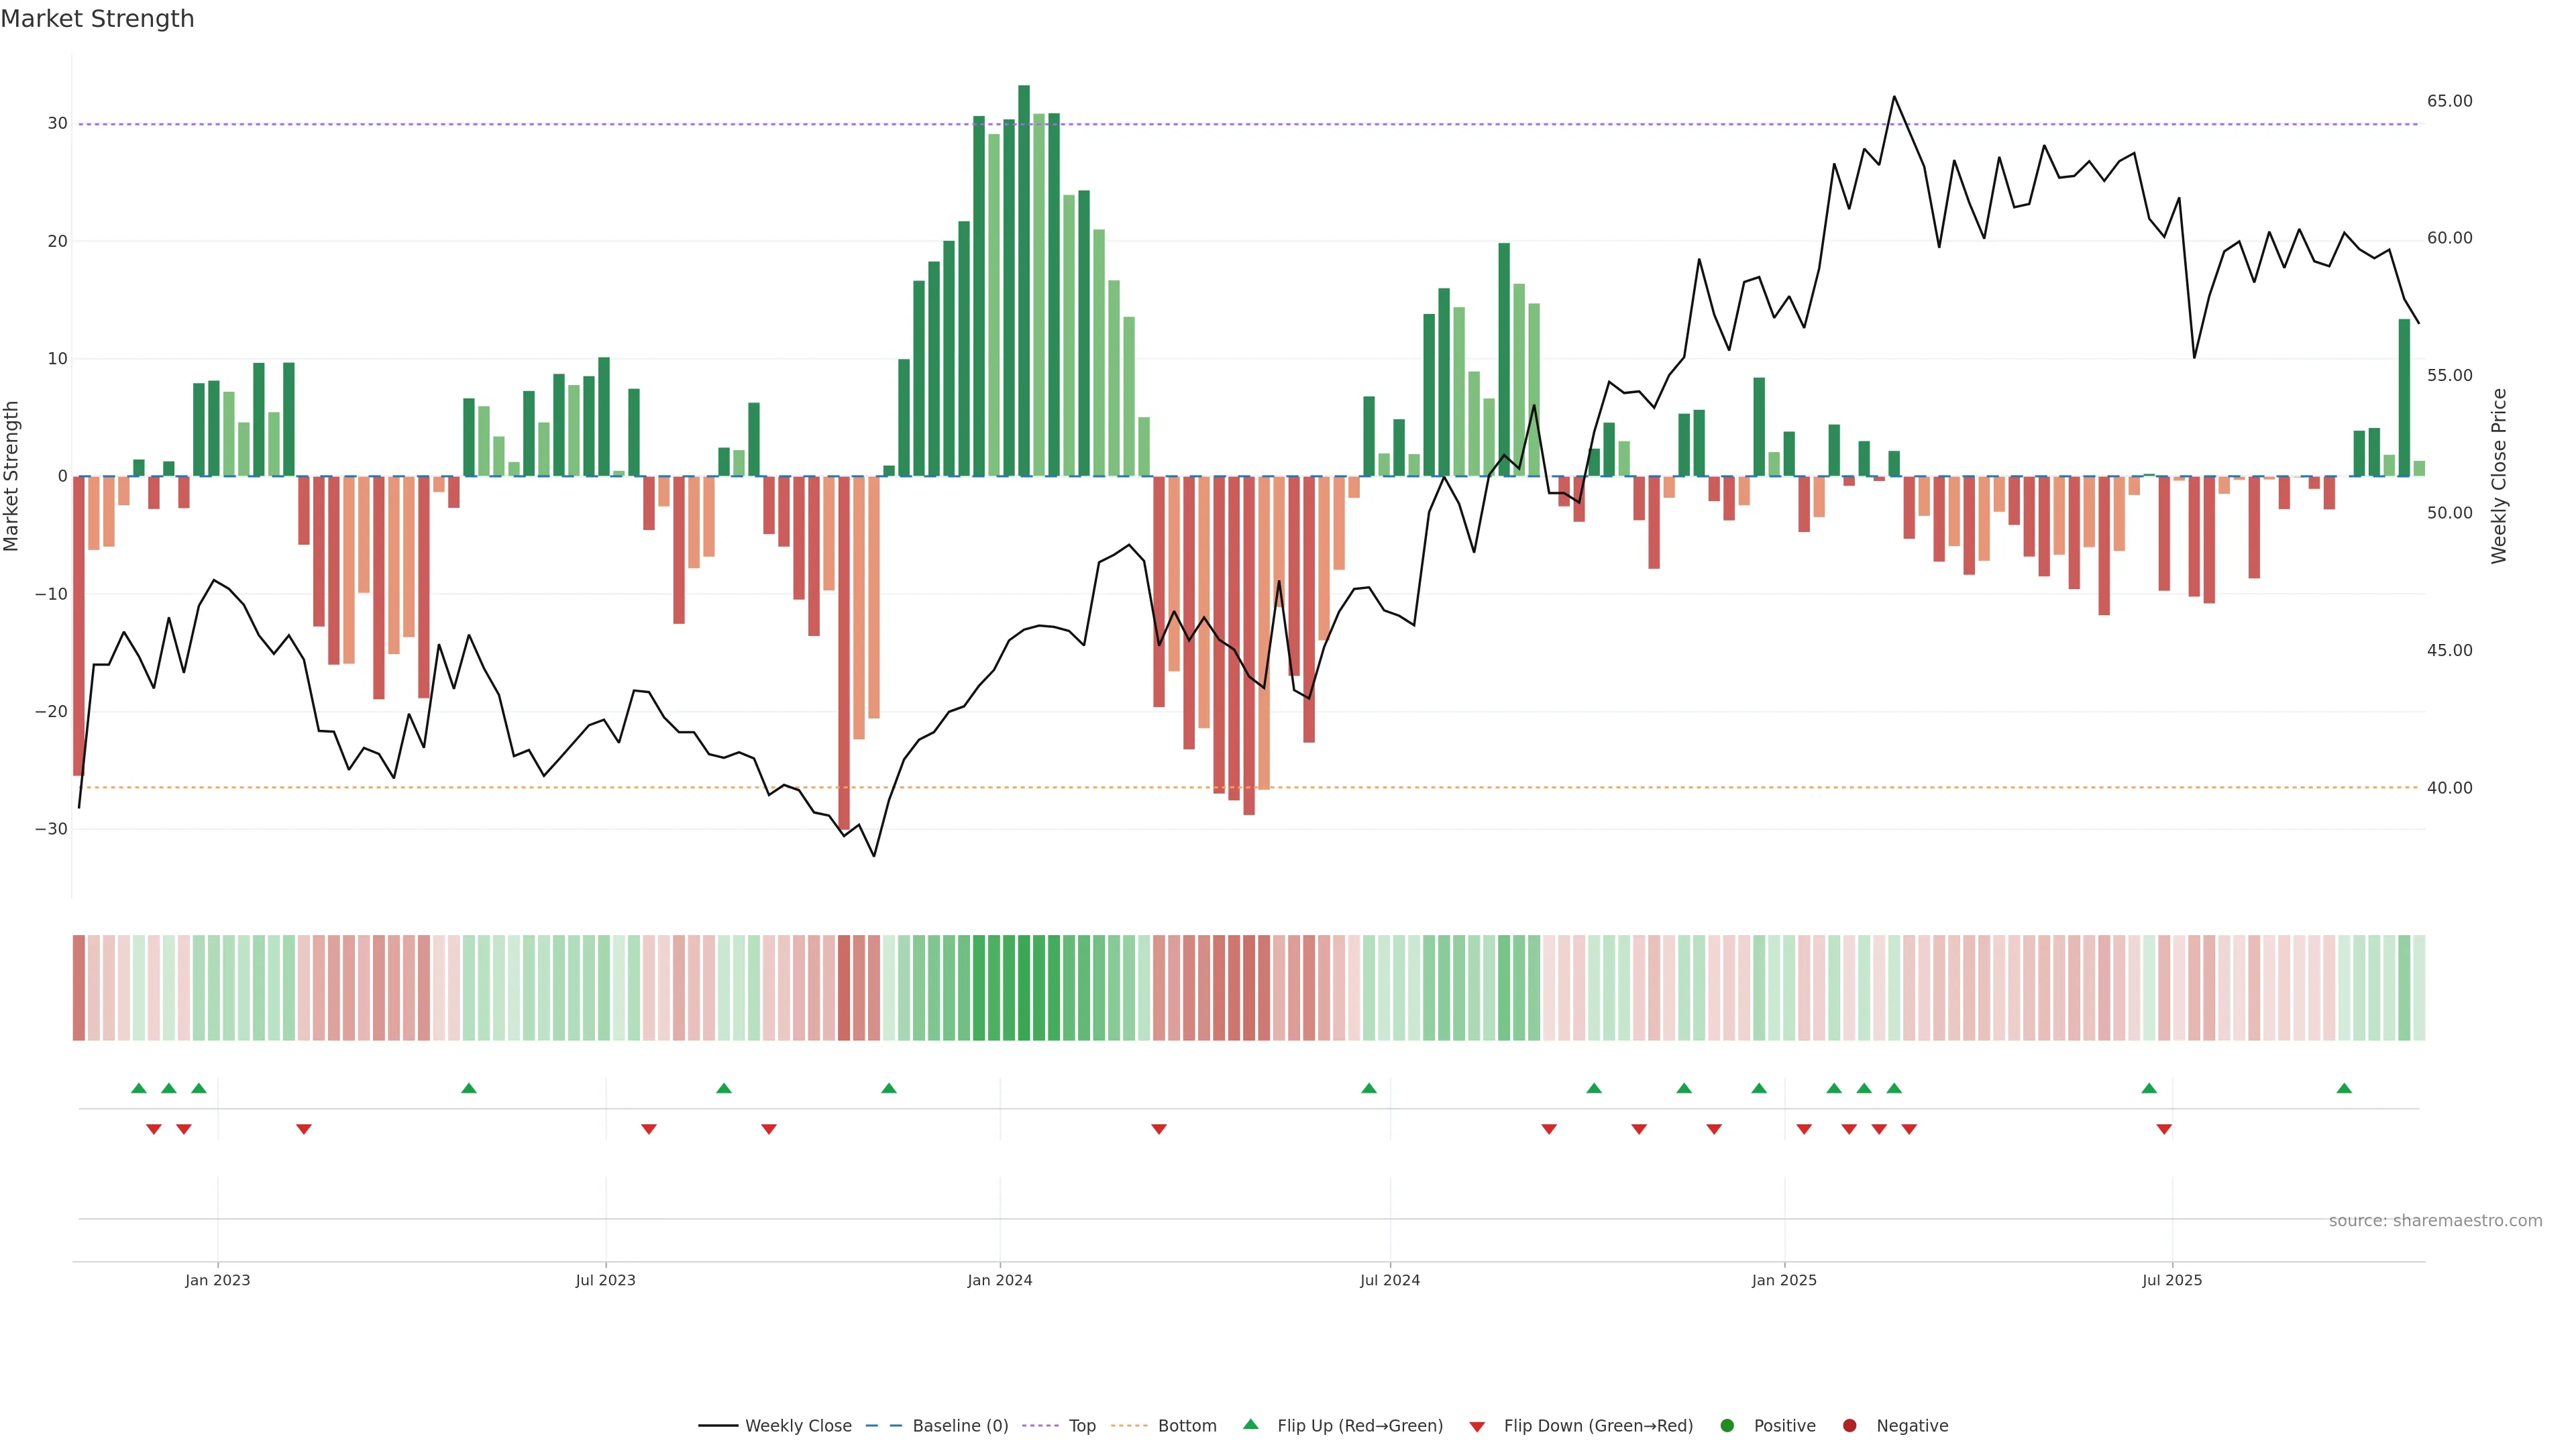Click the Market Strength chart title

(97, 19)
